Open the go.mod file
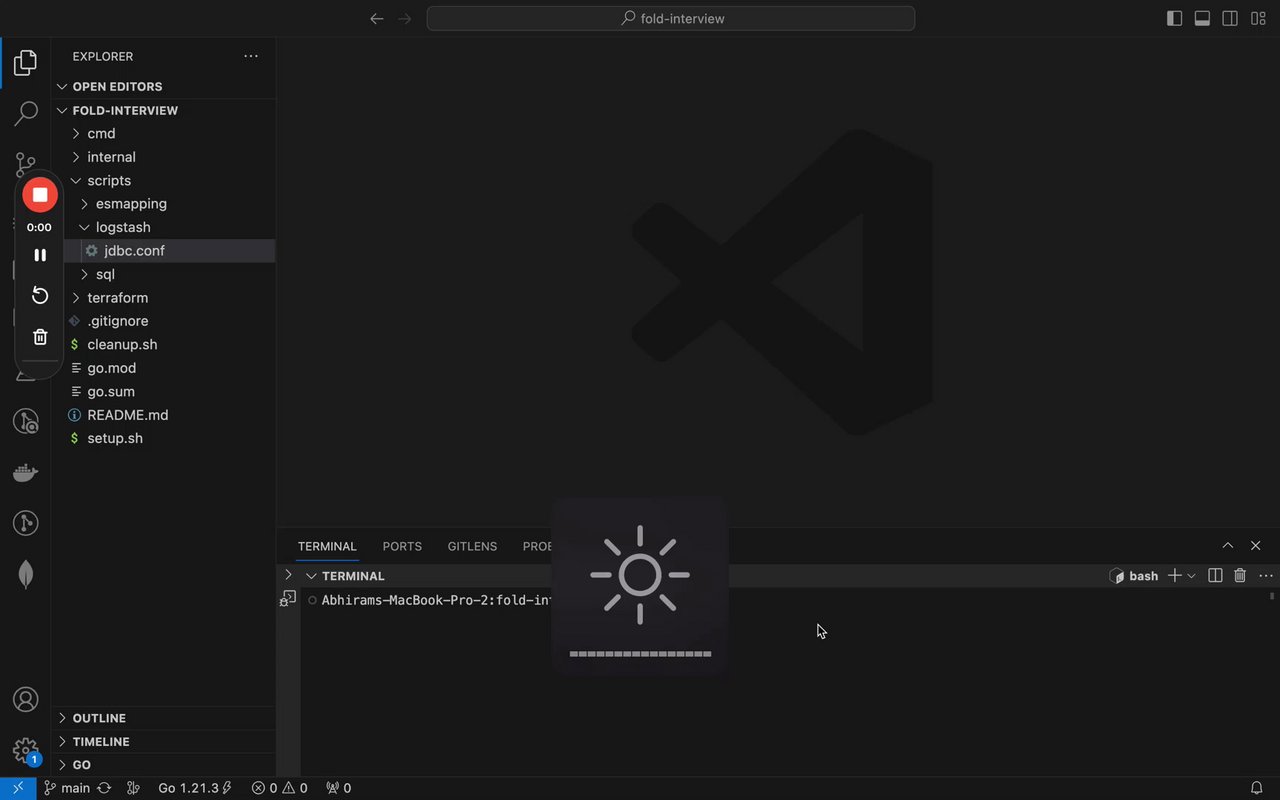 164,368
